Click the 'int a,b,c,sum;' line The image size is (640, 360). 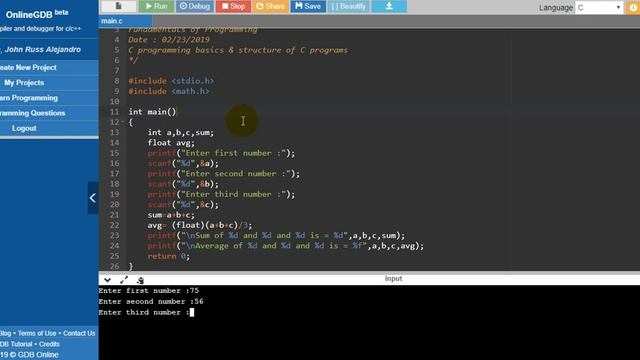tap(180, 132)
